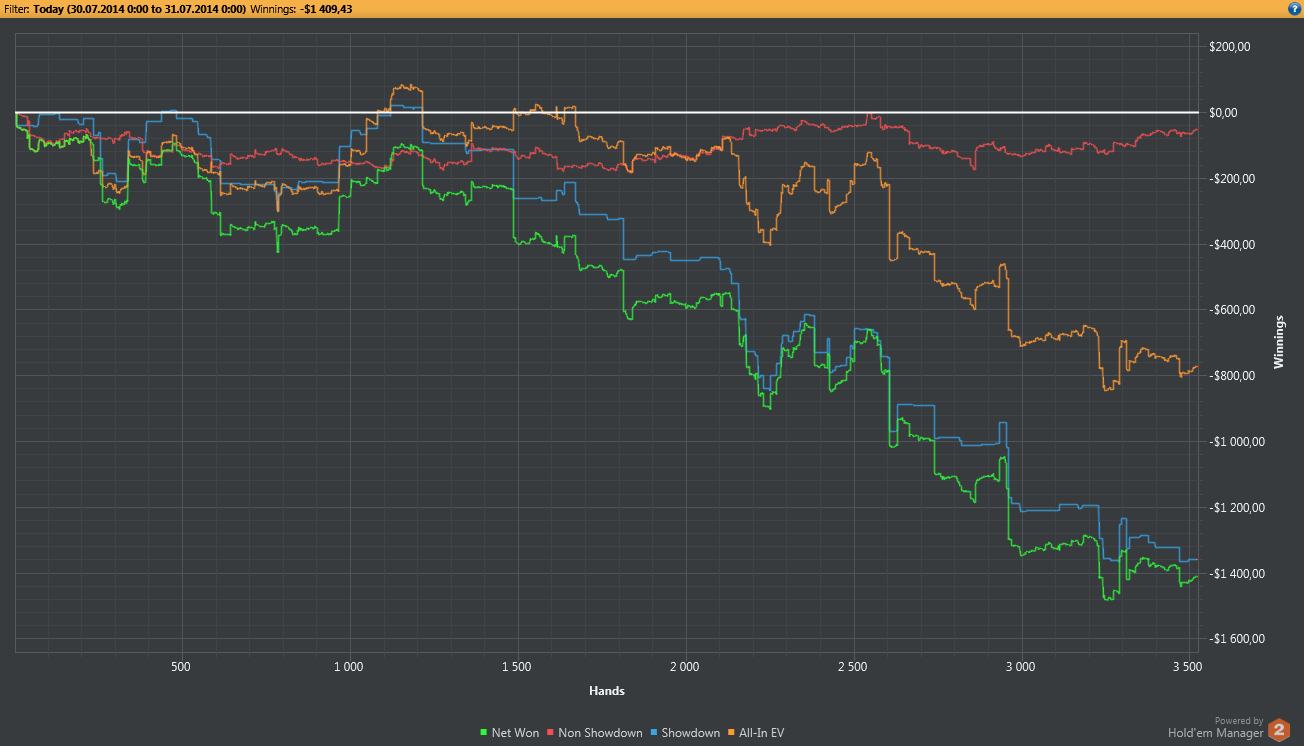The height and width of the screenshot is (746, 1304).
Task: Toggle the Non Showdown series label
Action: pos(599,733)
